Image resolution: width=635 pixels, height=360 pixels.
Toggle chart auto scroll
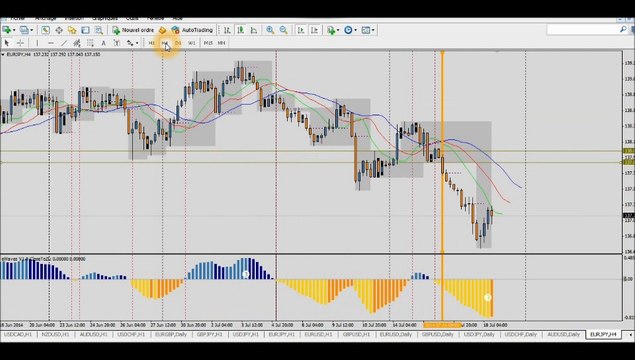pos(301,30)
